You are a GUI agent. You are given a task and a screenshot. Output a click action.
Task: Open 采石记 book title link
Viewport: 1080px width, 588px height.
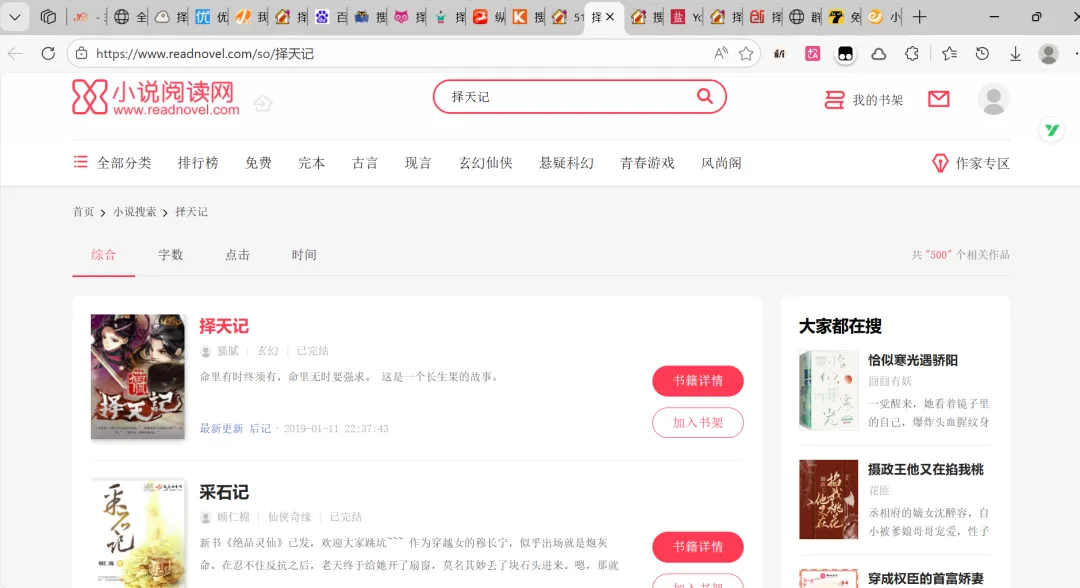(x=224, y=492)
